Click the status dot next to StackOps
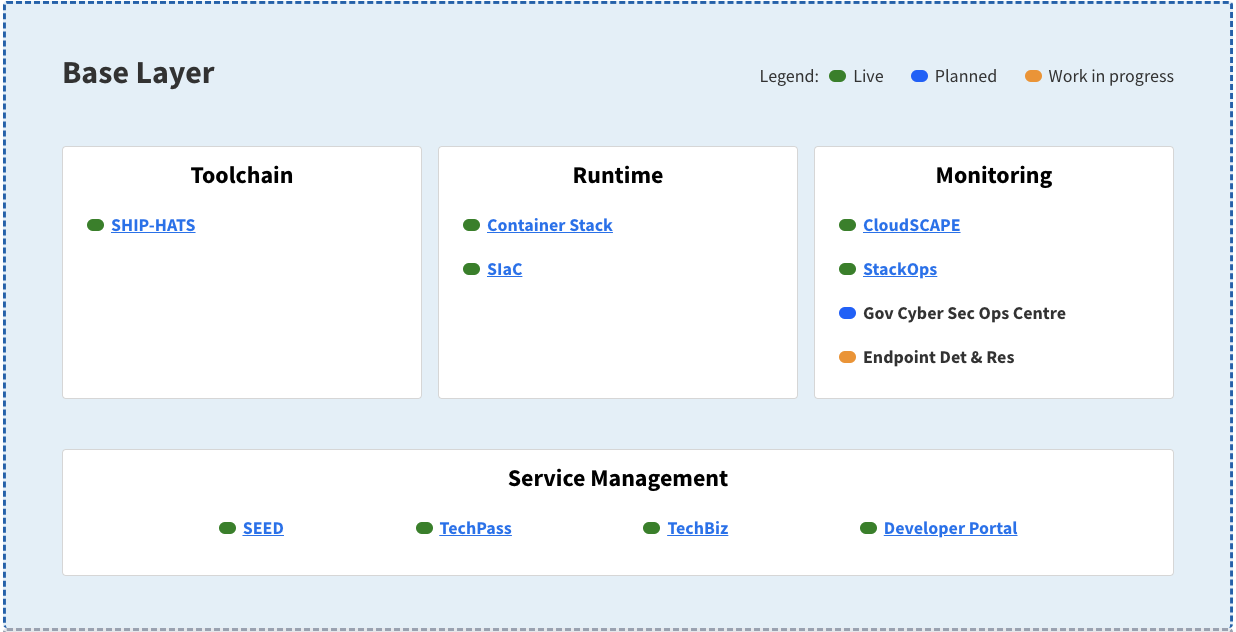This screenshot has height=632, width=1236. click(847, 269)
